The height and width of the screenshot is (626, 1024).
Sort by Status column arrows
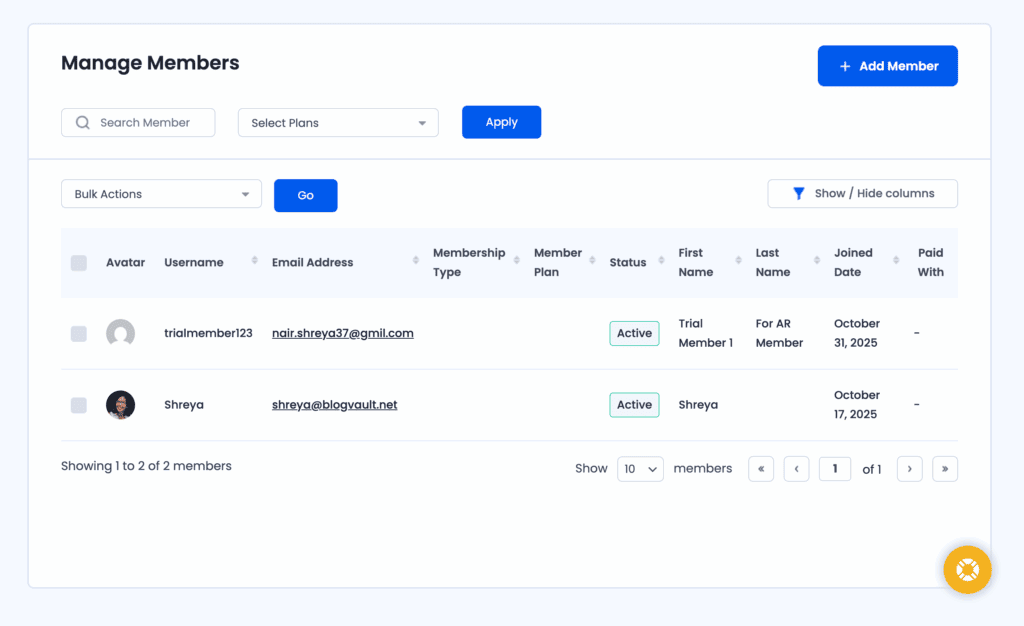click(661, 260)
